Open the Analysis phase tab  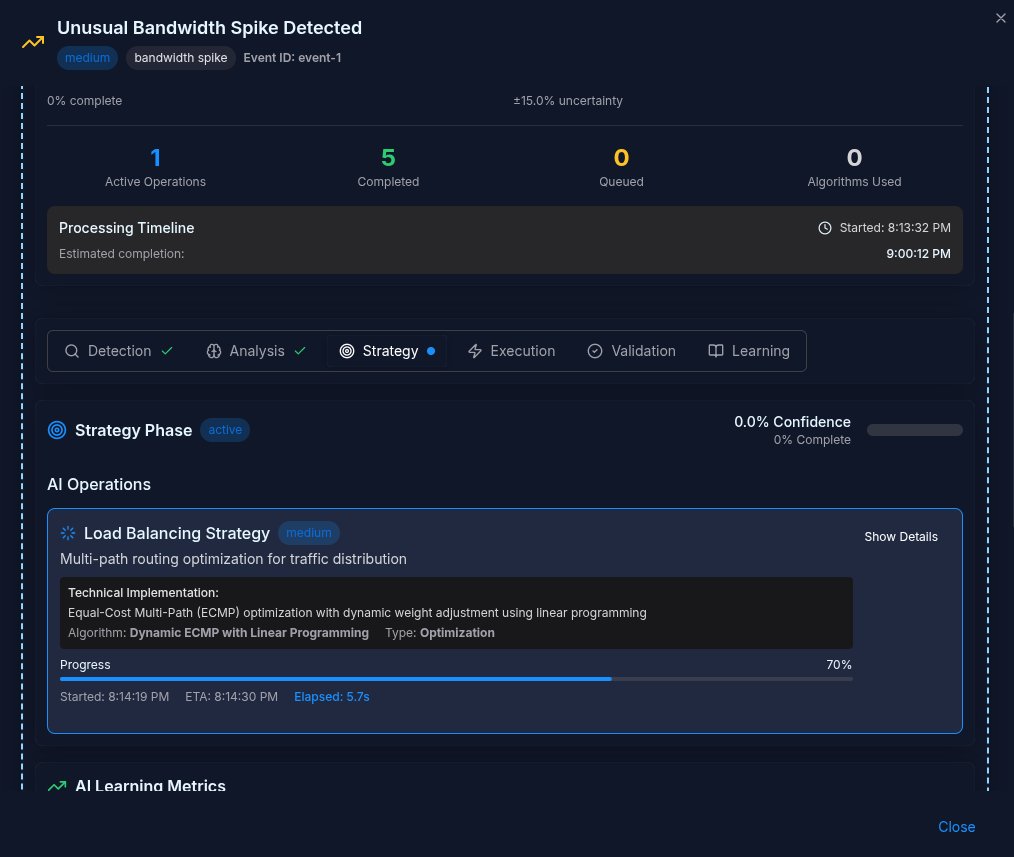pos(256,351)
